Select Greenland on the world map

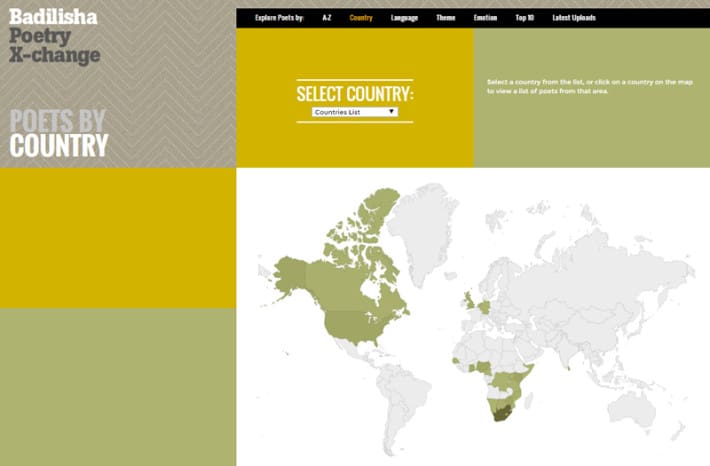(418, 215)
